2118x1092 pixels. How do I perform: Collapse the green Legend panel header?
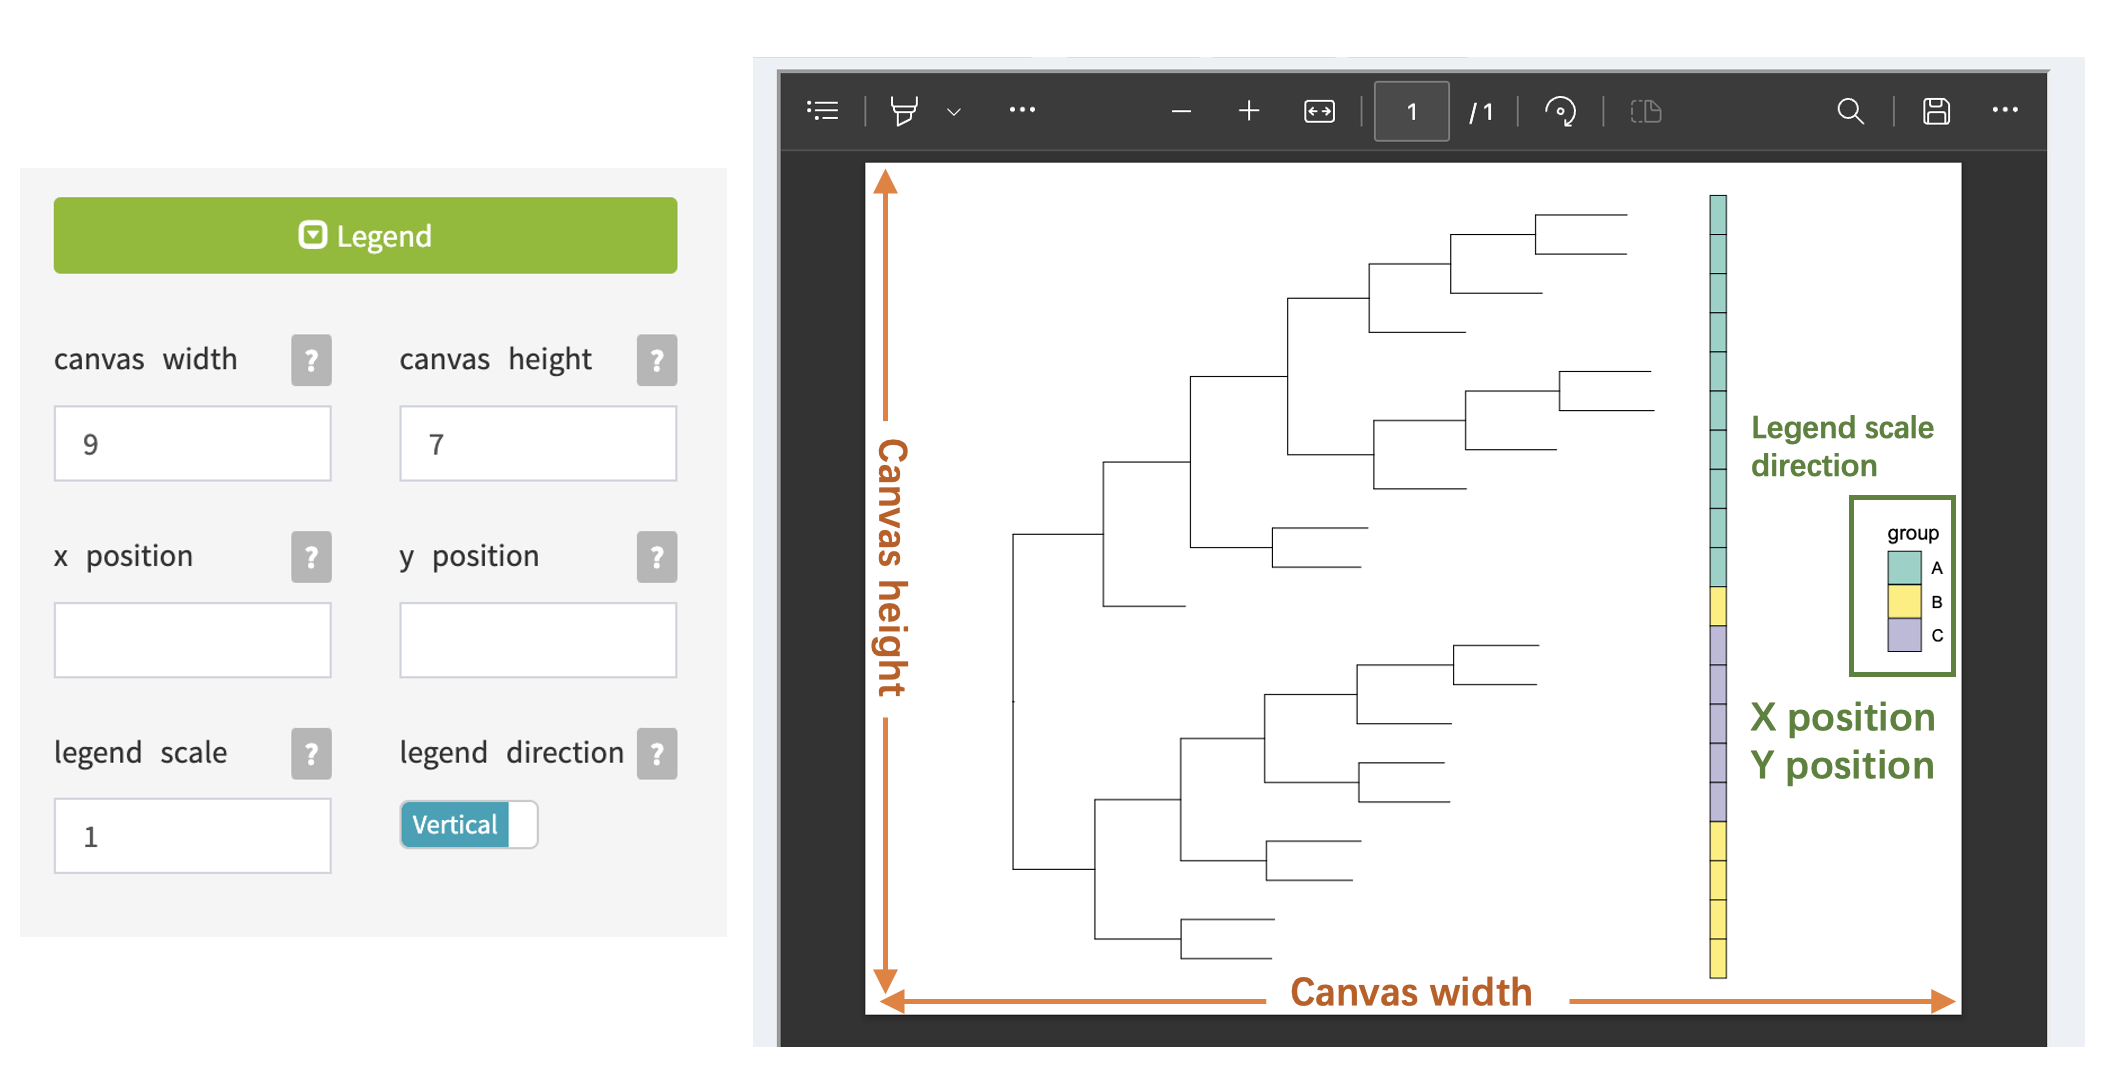pyautogui.click(x=365, y=236)
